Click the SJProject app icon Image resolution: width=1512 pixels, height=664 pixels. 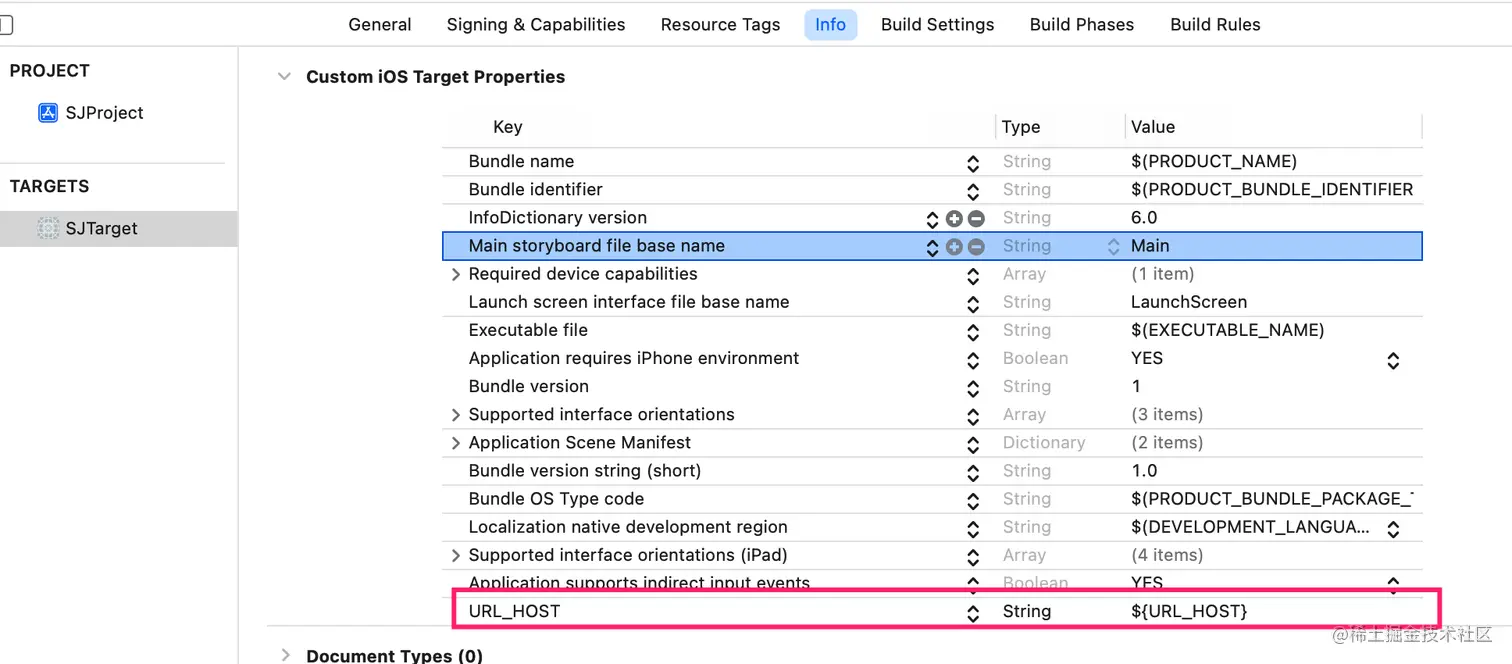coord(48,113)
